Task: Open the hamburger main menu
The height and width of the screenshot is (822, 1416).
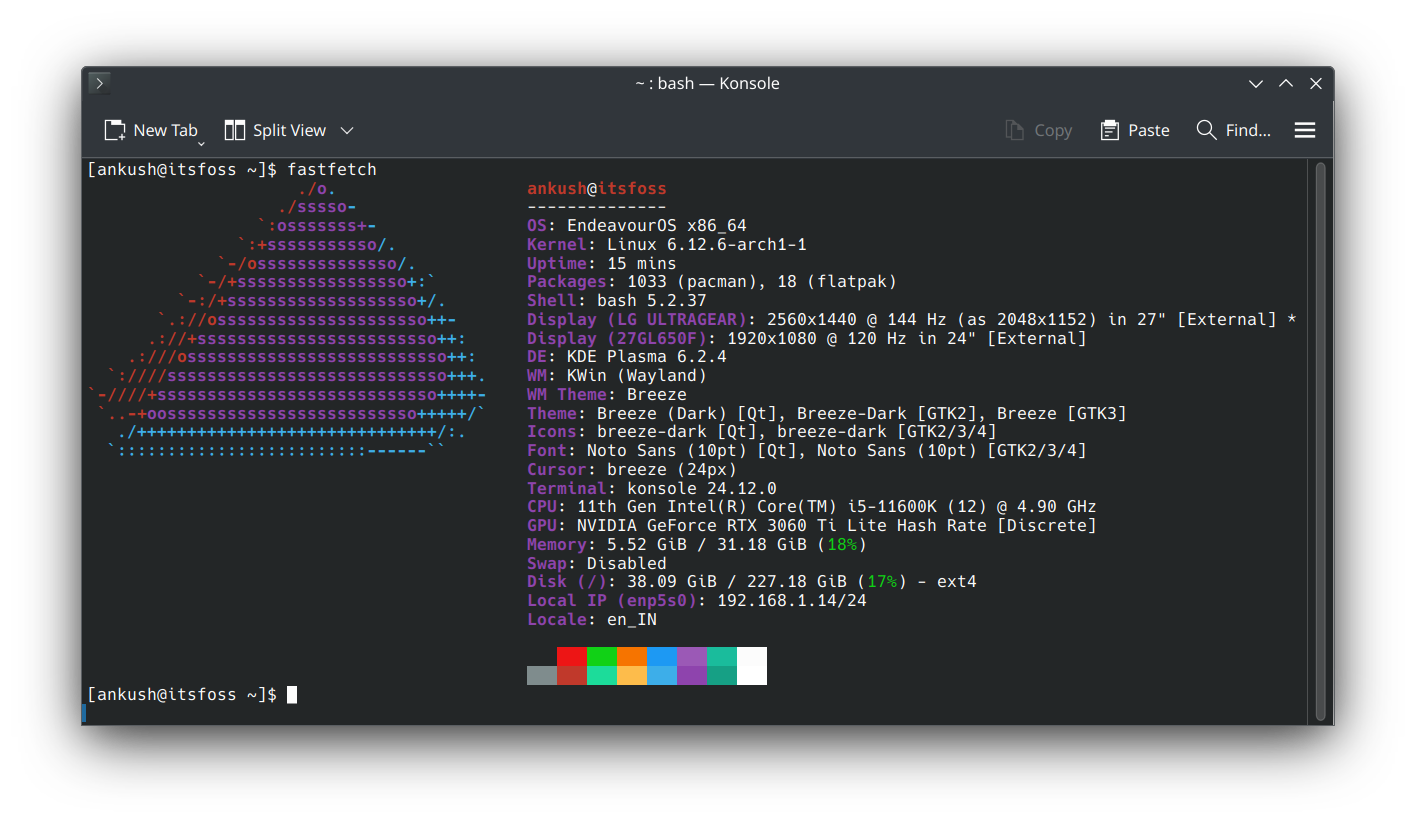Action: click(1304, 130)
